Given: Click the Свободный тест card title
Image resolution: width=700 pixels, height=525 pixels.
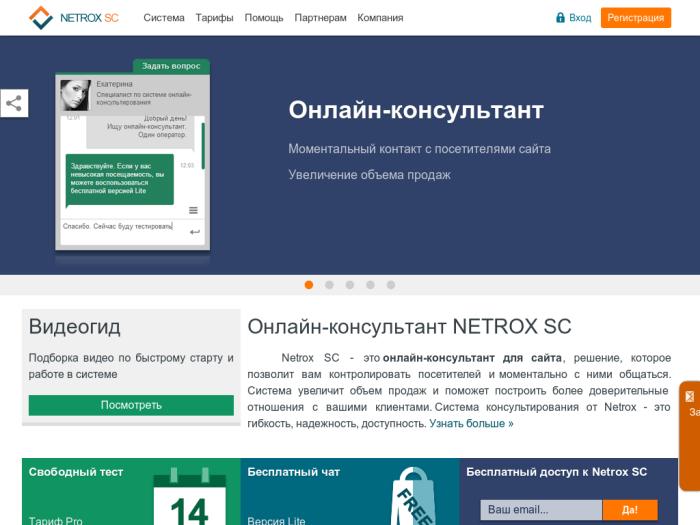Looking at the screenshot, I should pyautogui.click(x=76, y=472).
